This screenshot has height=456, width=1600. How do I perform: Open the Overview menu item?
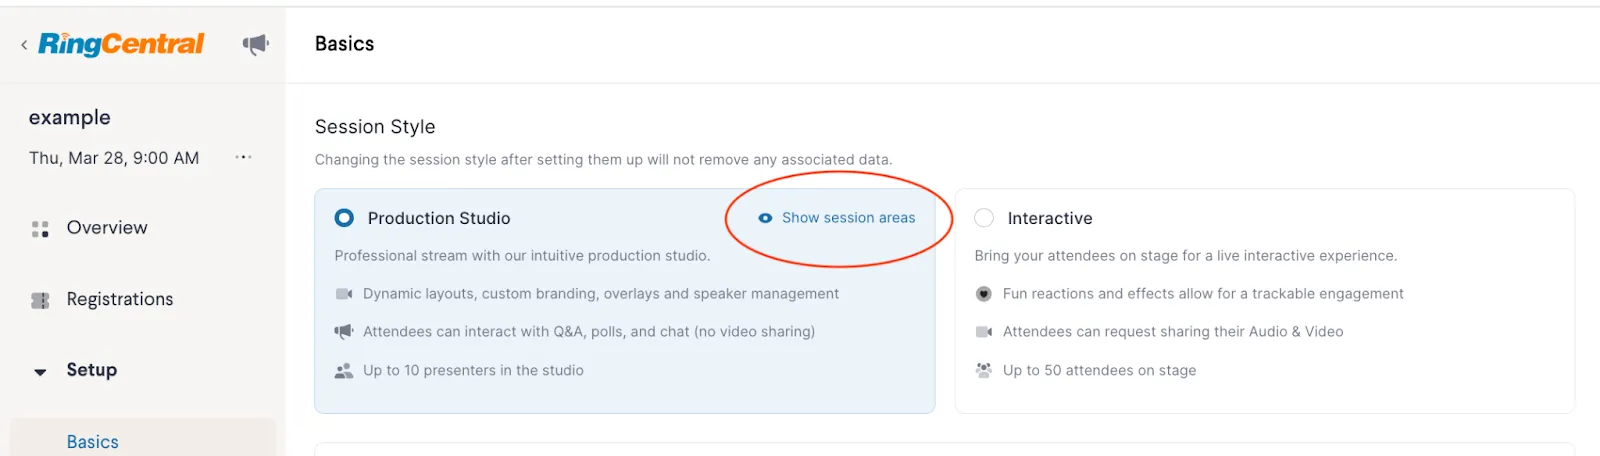coord(107,228)
